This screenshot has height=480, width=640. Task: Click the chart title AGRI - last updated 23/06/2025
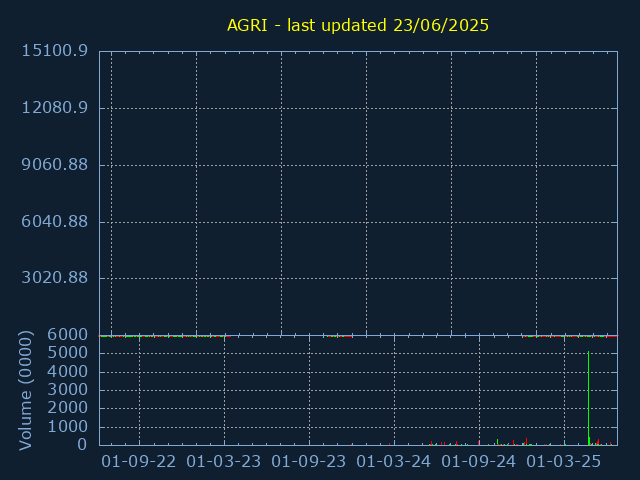358,25
